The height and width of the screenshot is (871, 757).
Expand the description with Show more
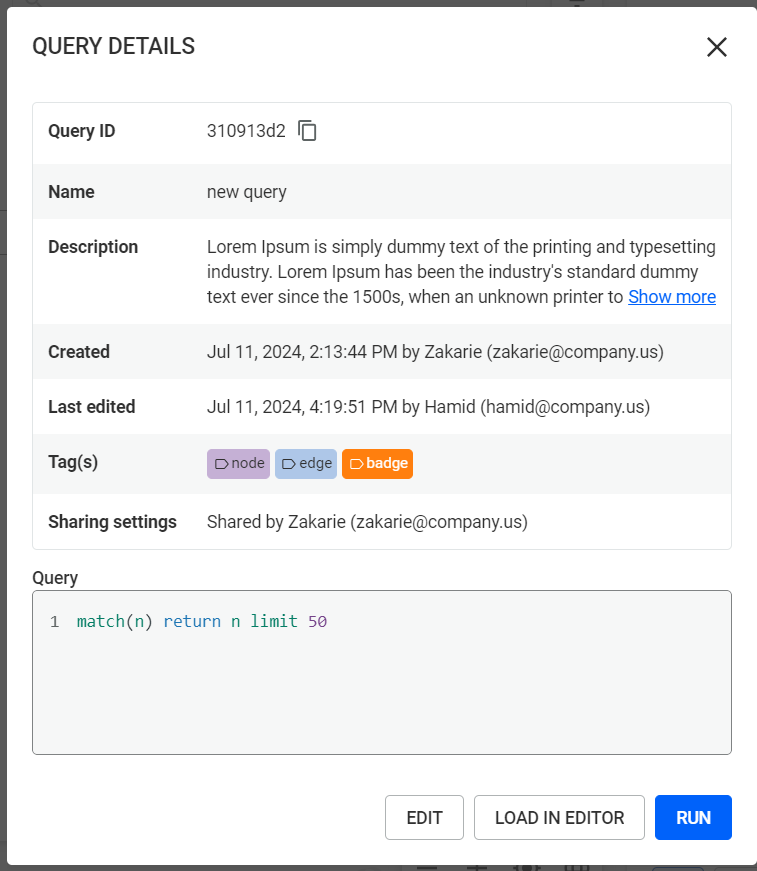point(671,296)
